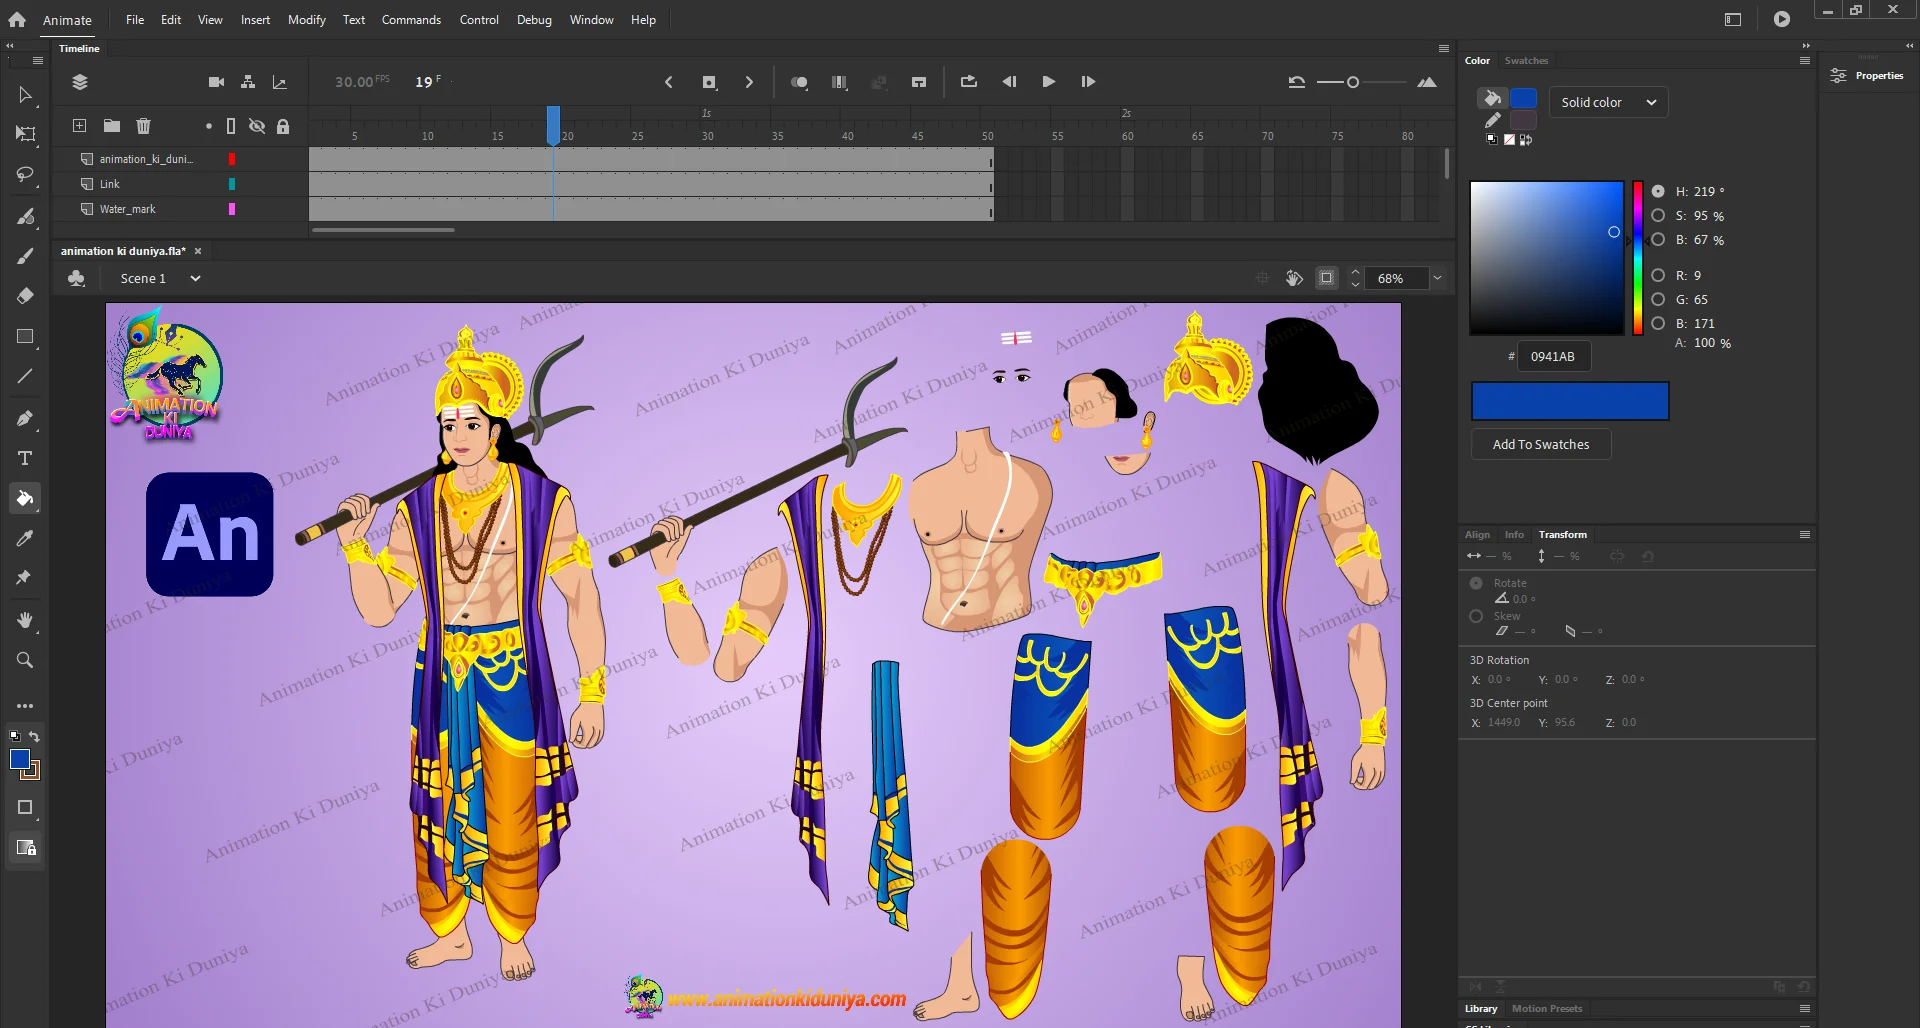Select the Paint Bucket tool
The width and height of the screenshot is (1920, 1028).
click(x=25, y=498)
